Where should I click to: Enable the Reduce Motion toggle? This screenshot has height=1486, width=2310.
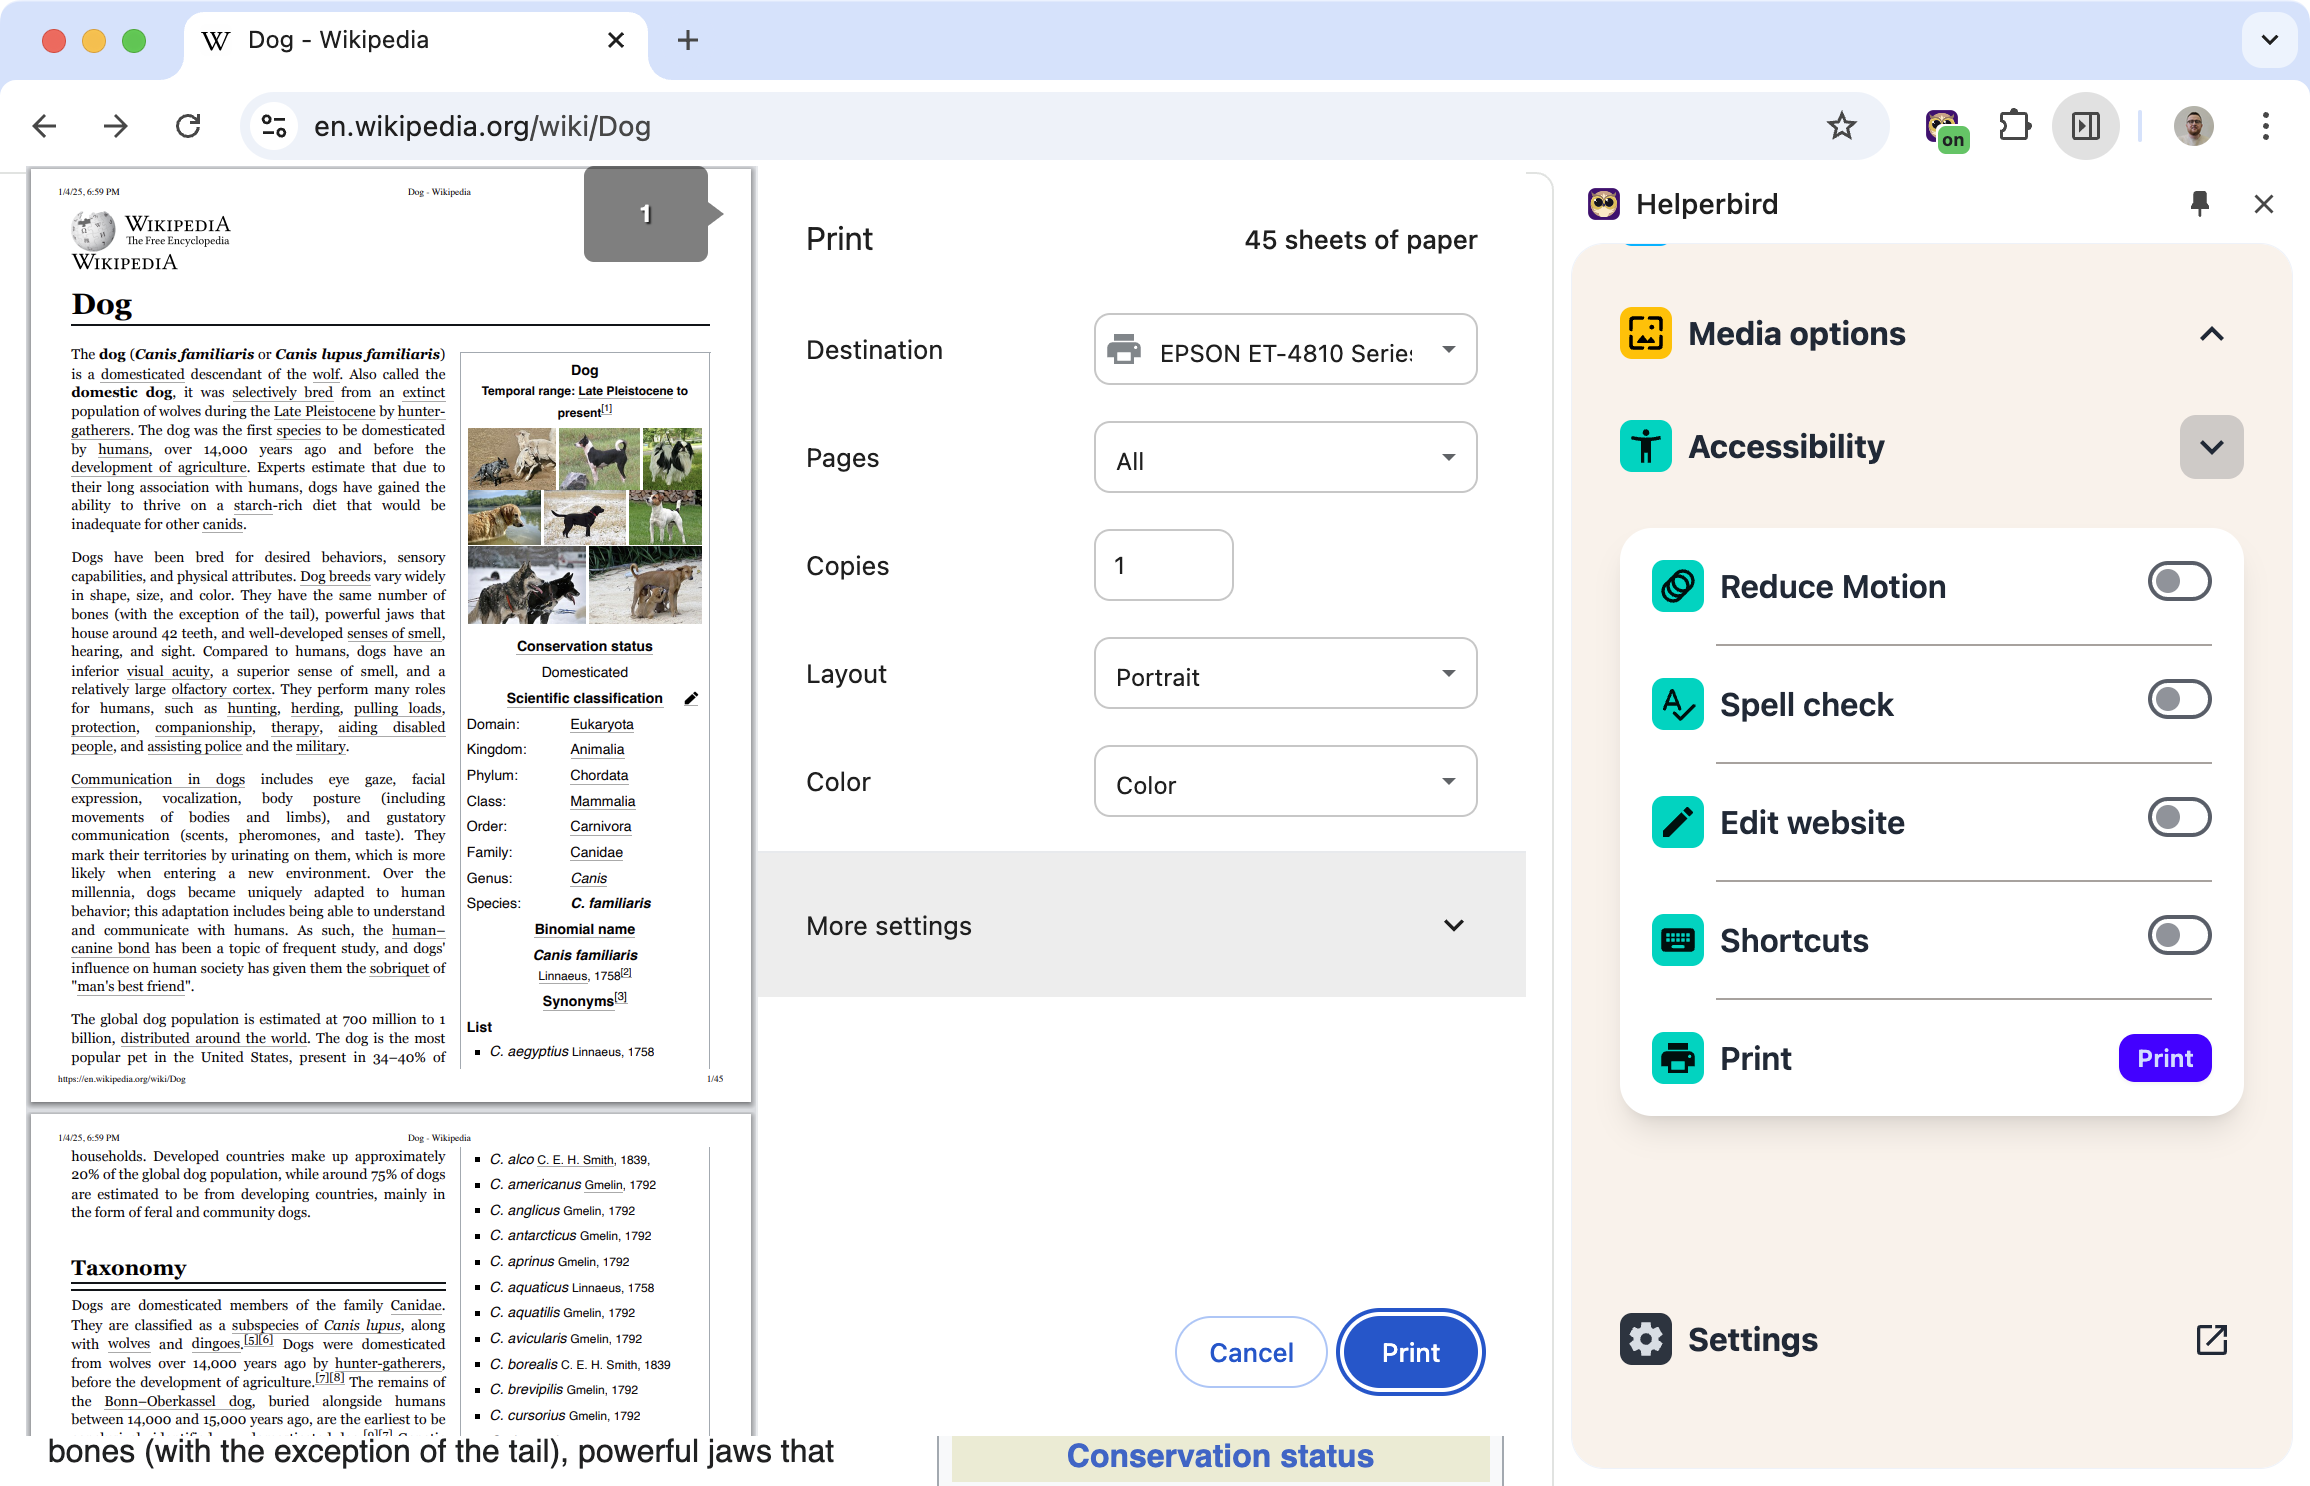2179,582
